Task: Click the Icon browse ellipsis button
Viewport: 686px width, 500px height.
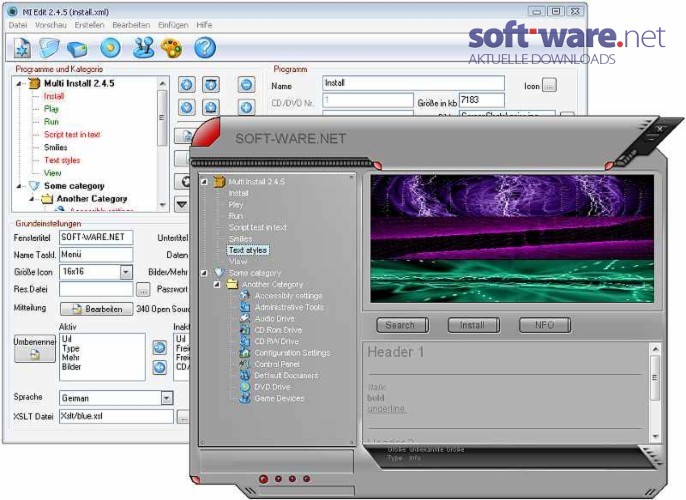Action: click(x=550, y=85)
